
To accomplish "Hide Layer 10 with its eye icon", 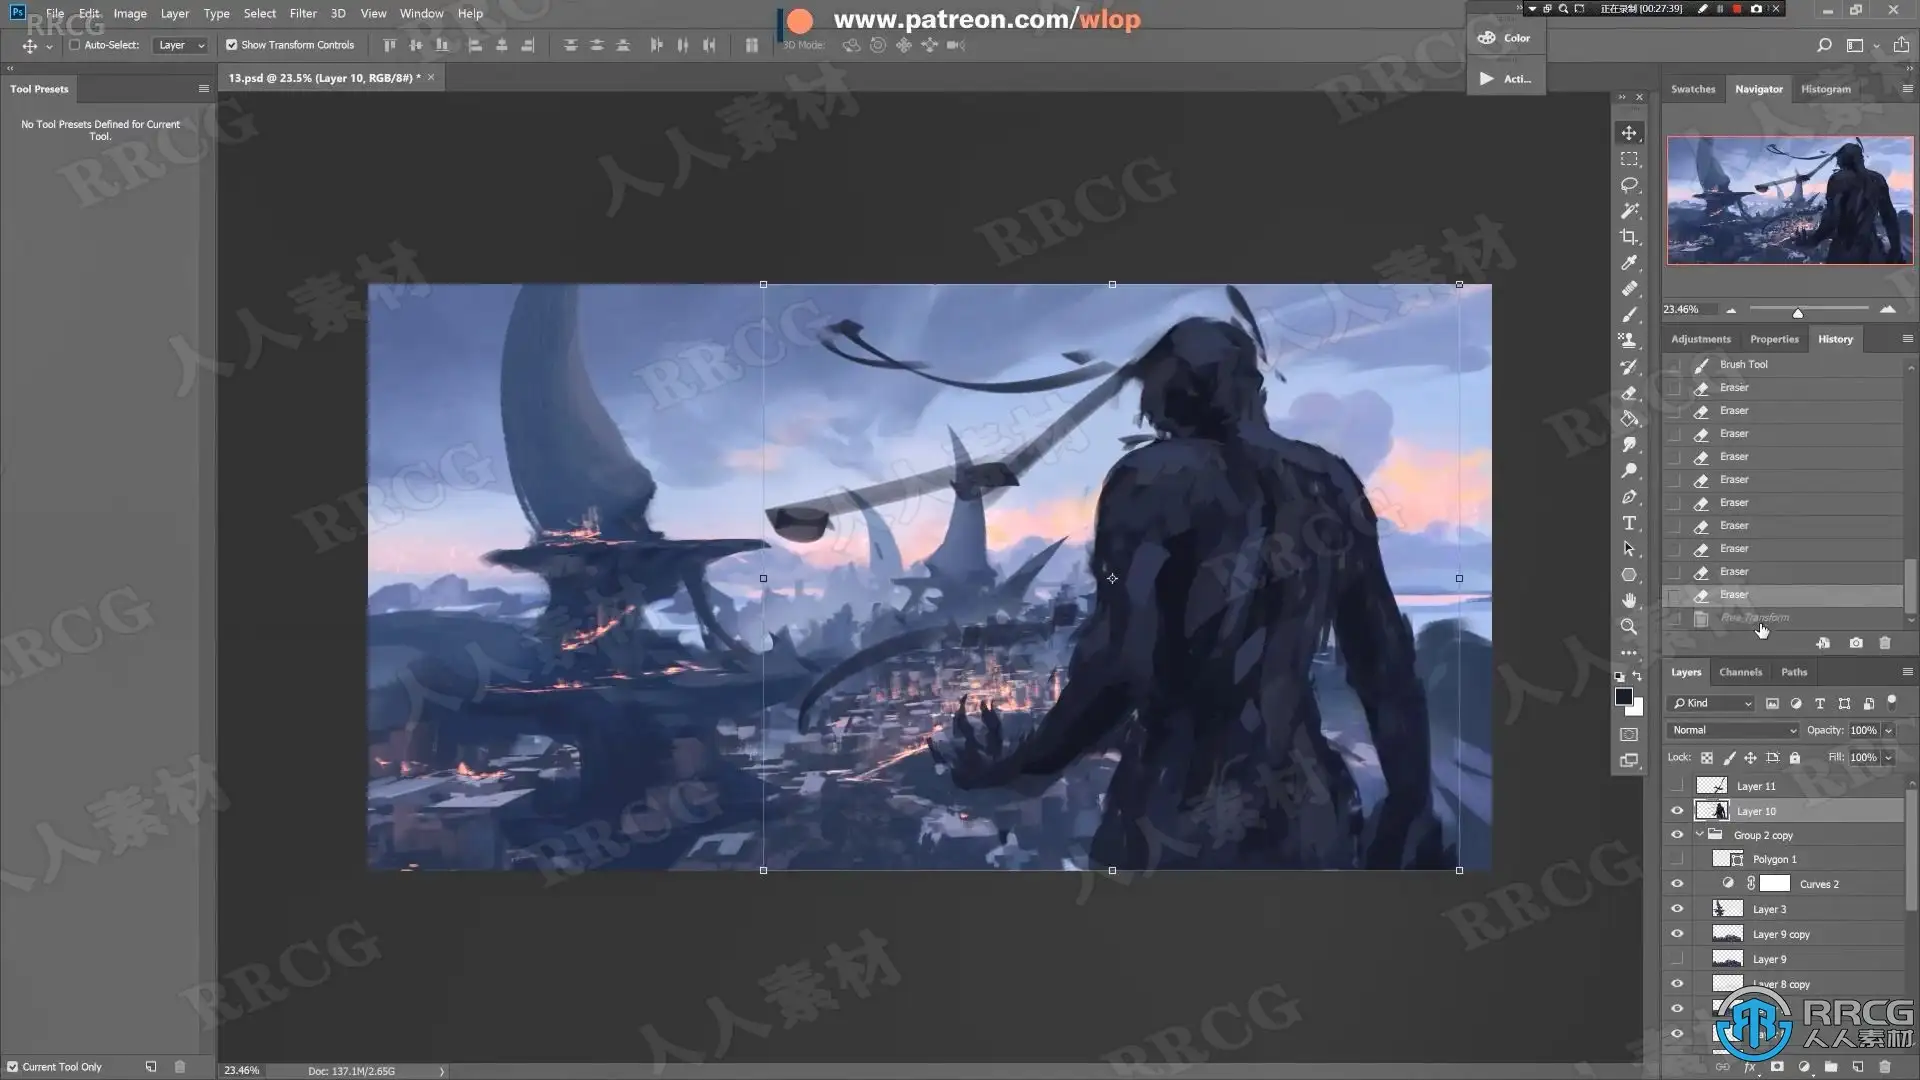I will pos(1677,811).
